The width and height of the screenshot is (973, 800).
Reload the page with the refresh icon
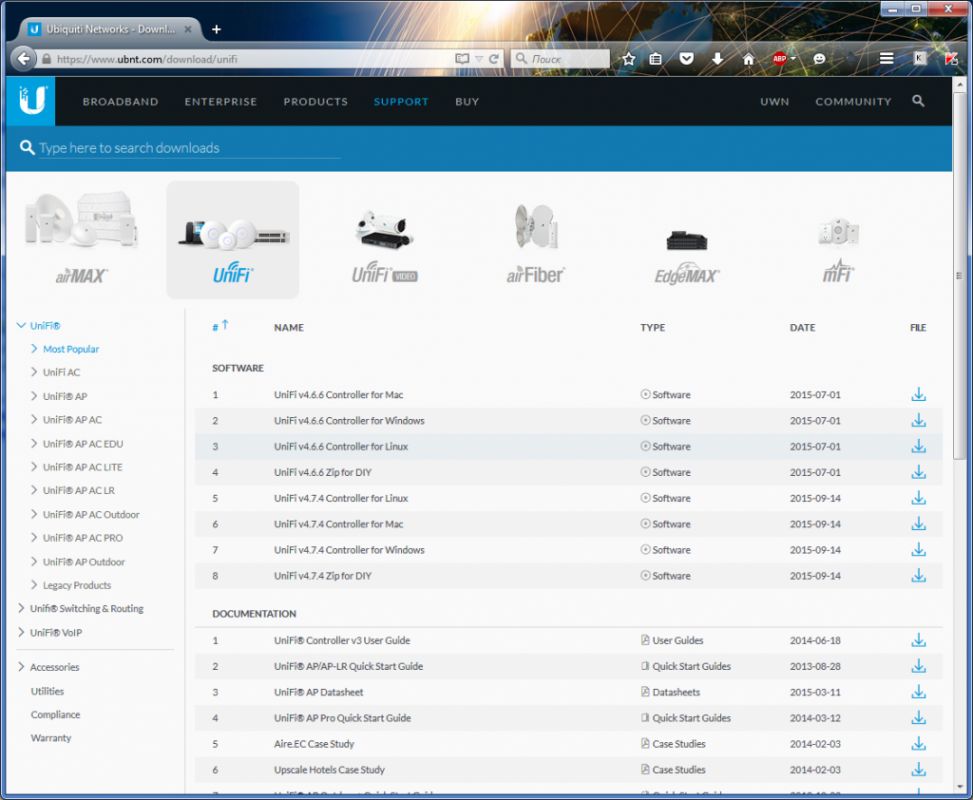(494, 59)
